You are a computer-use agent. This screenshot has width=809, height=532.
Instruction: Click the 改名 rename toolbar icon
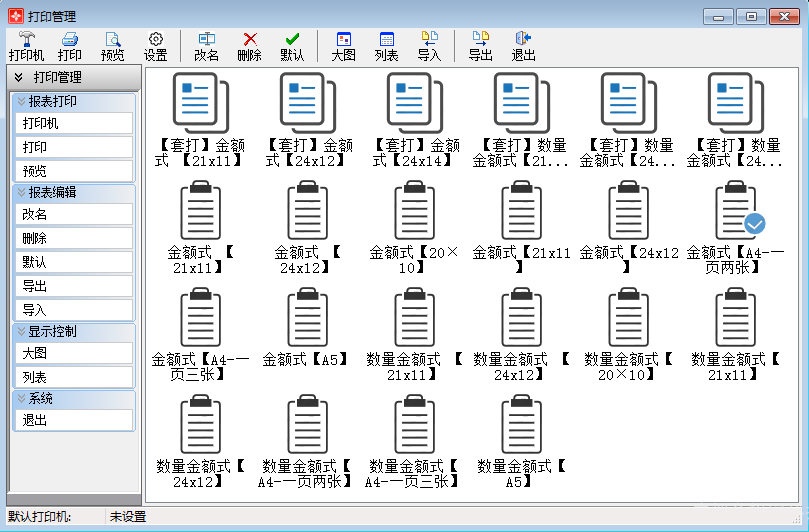point(206,40)
